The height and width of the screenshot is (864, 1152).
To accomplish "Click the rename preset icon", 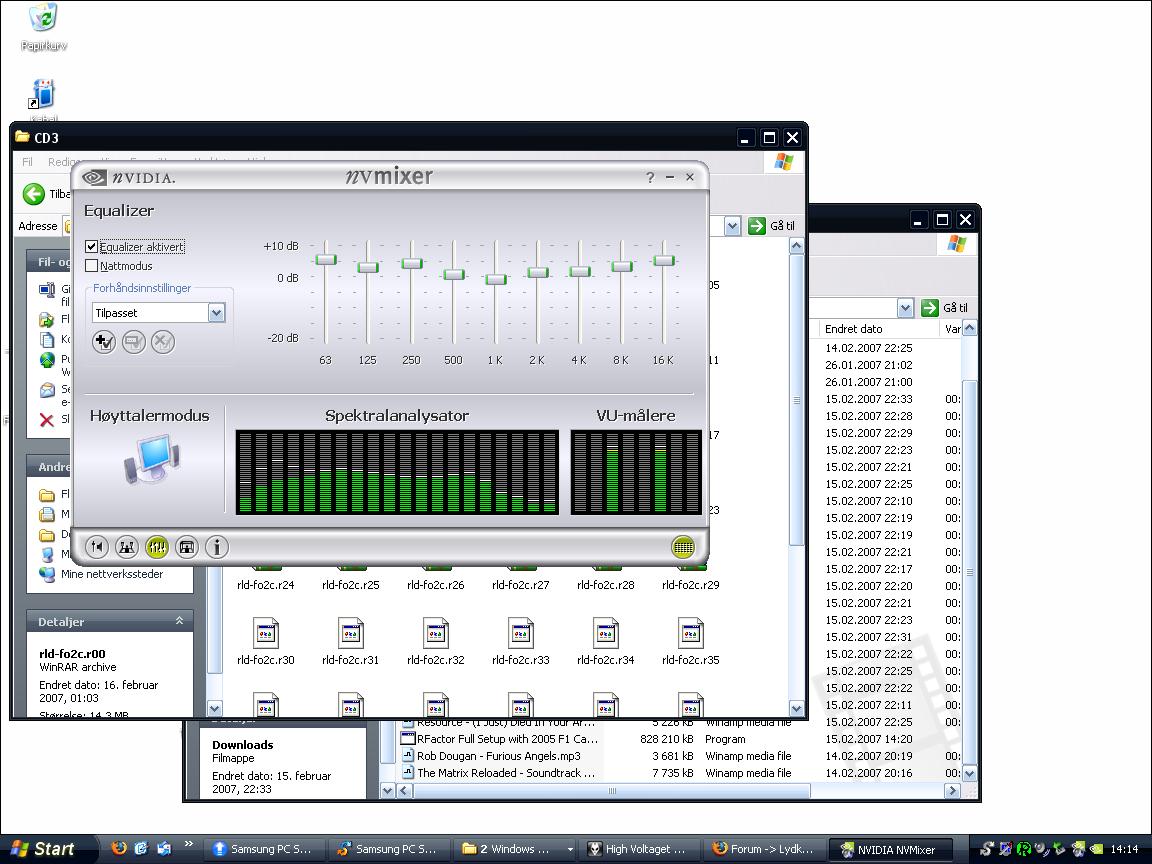I will pyautogui.click(x=134, y=342).
